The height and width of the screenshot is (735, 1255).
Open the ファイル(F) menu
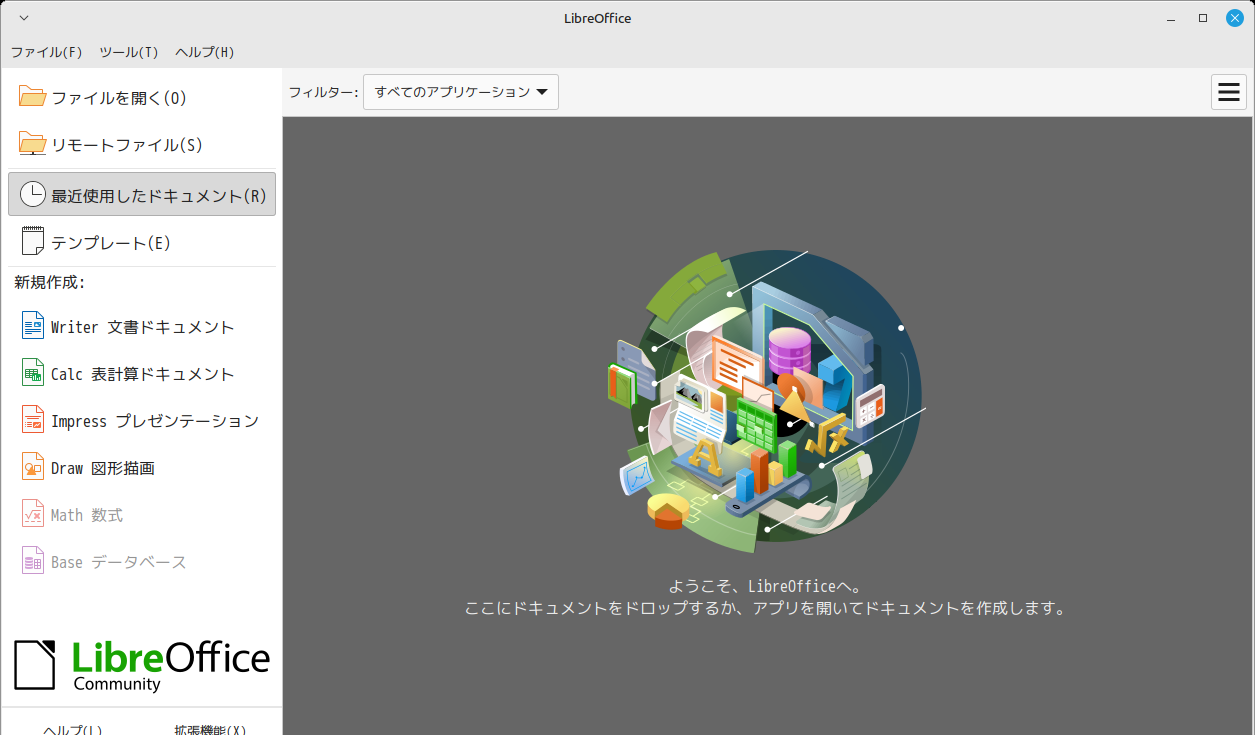(46, 52)
